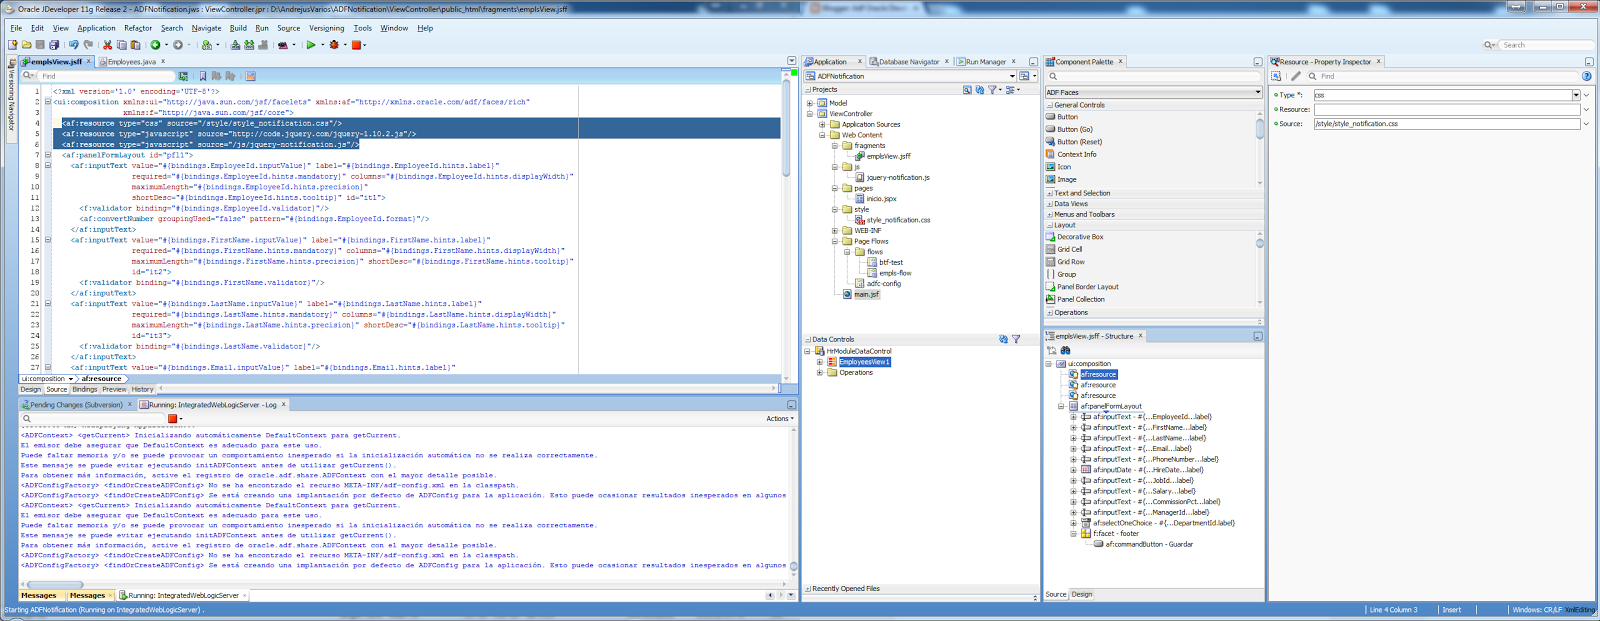Click the New file toolbar icon
Image resolution: width=1600 pixels, height=621 pixels.
(x=12, y=45)
